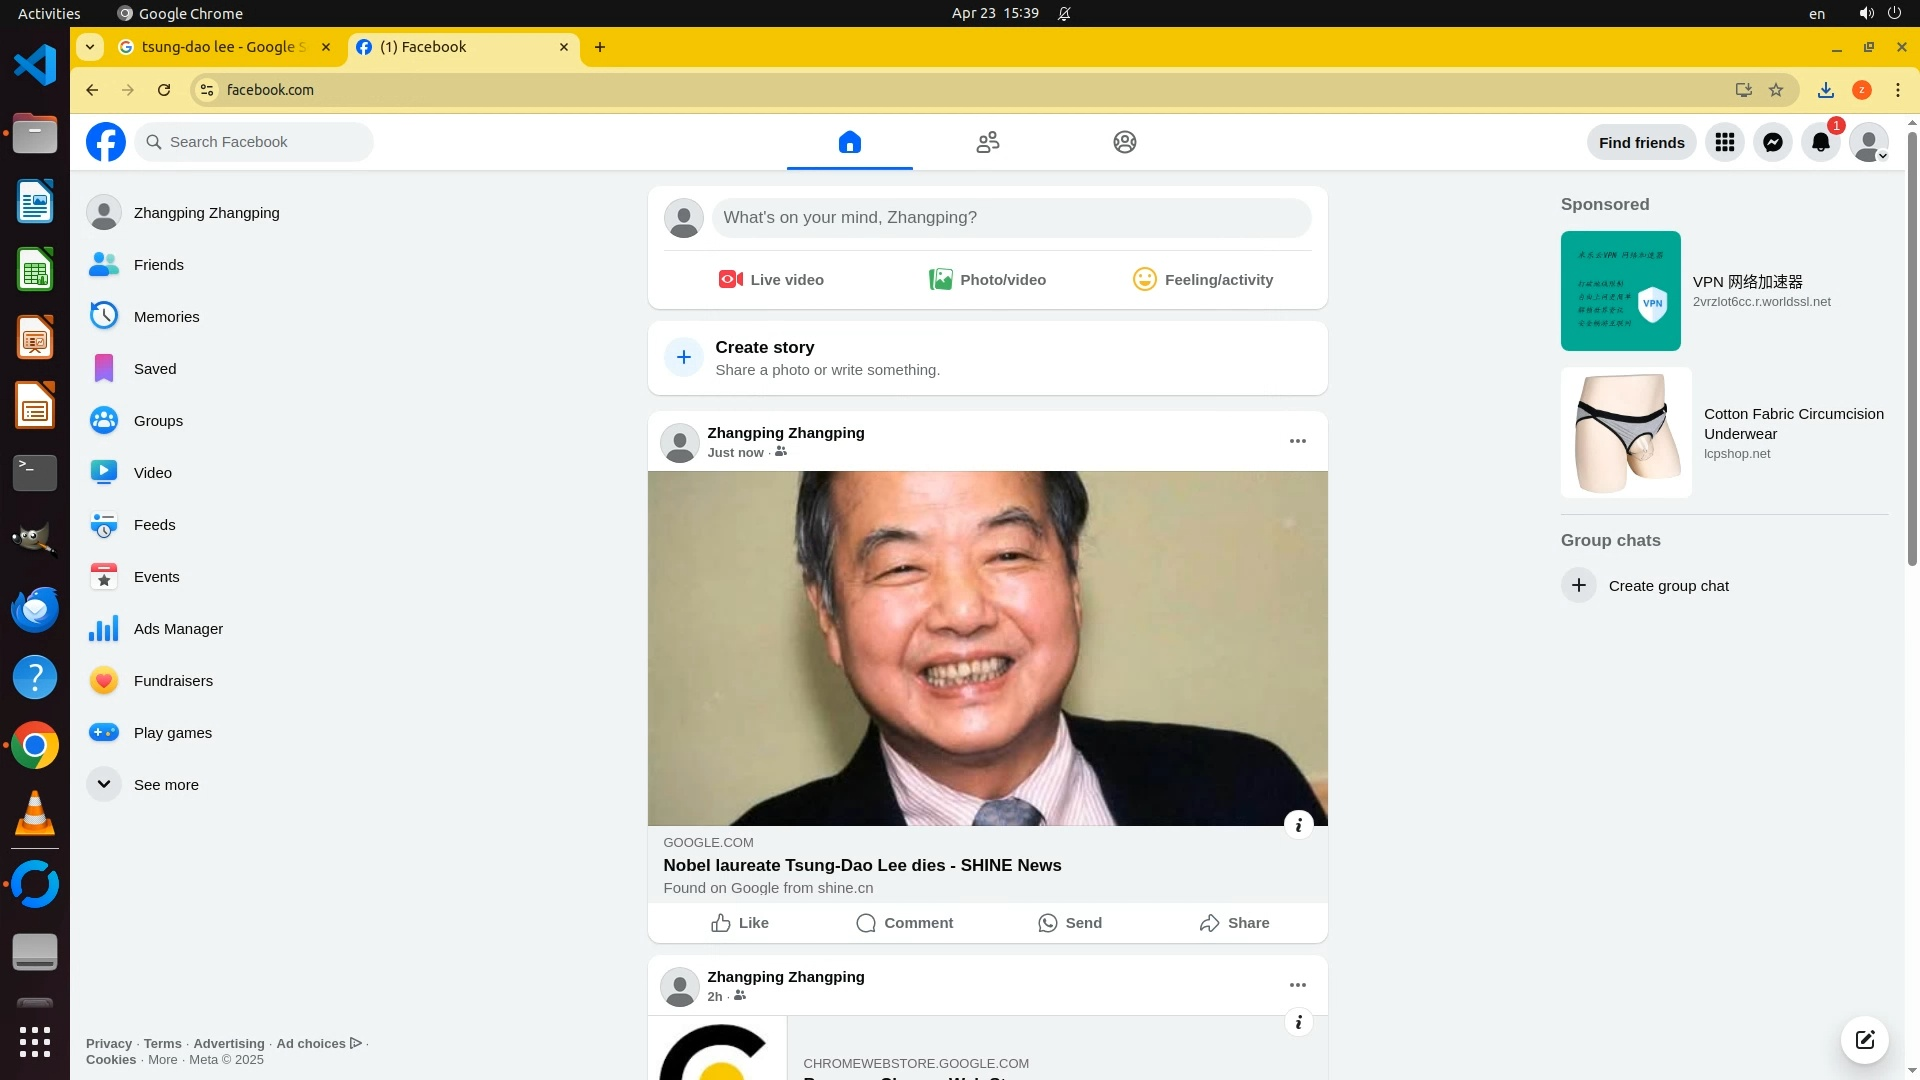Click the Friends tab icon in top navigation
Viewport: 1920px width, 1080px height.
[x=987, y=142]
